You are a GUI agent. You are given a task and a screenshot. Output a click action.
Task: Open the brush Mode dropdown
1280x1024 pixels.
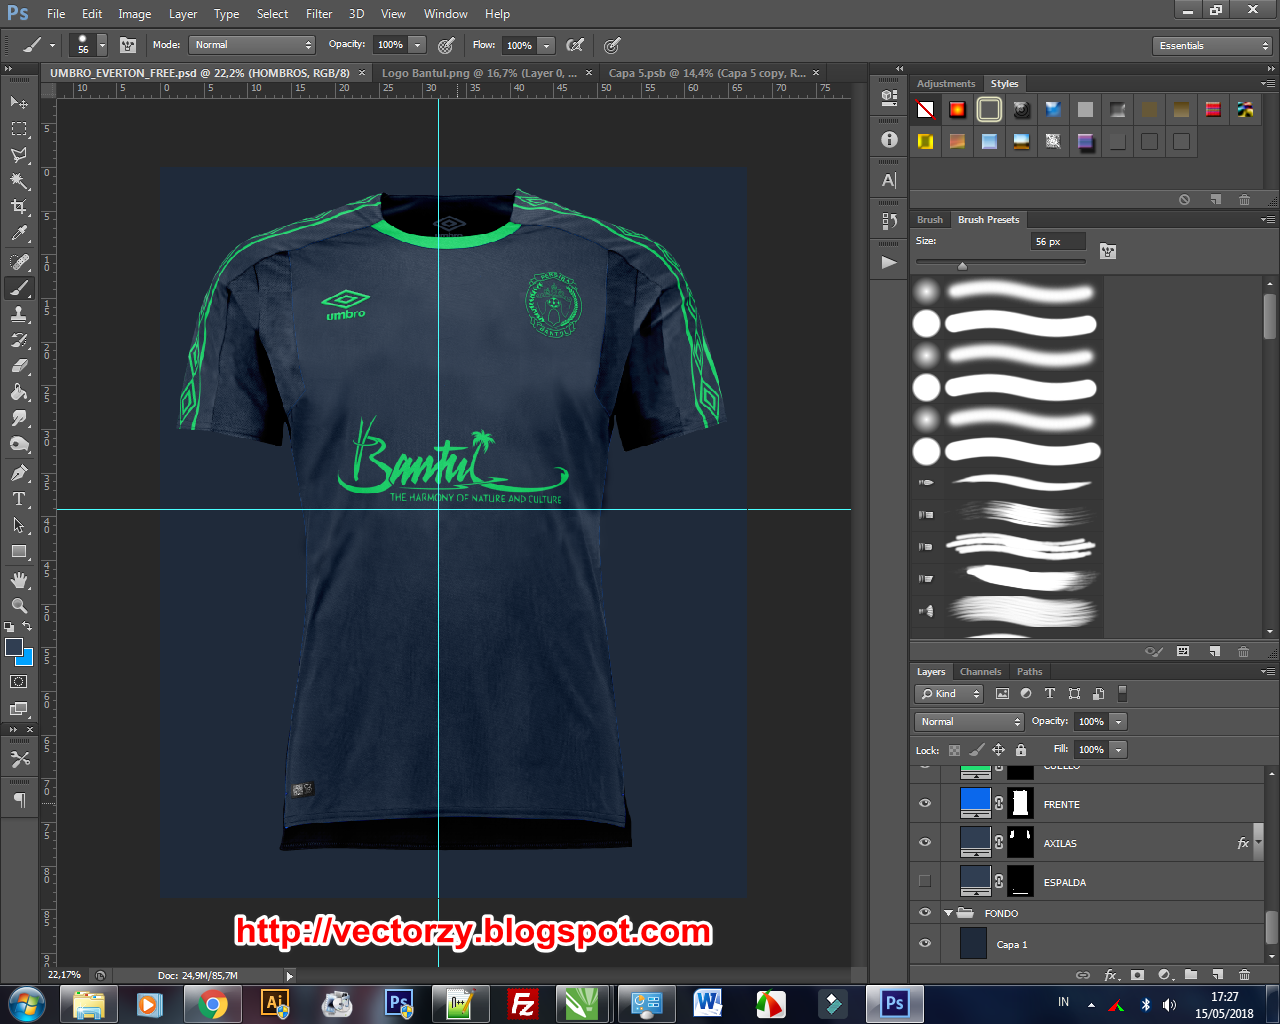(252, 45)
